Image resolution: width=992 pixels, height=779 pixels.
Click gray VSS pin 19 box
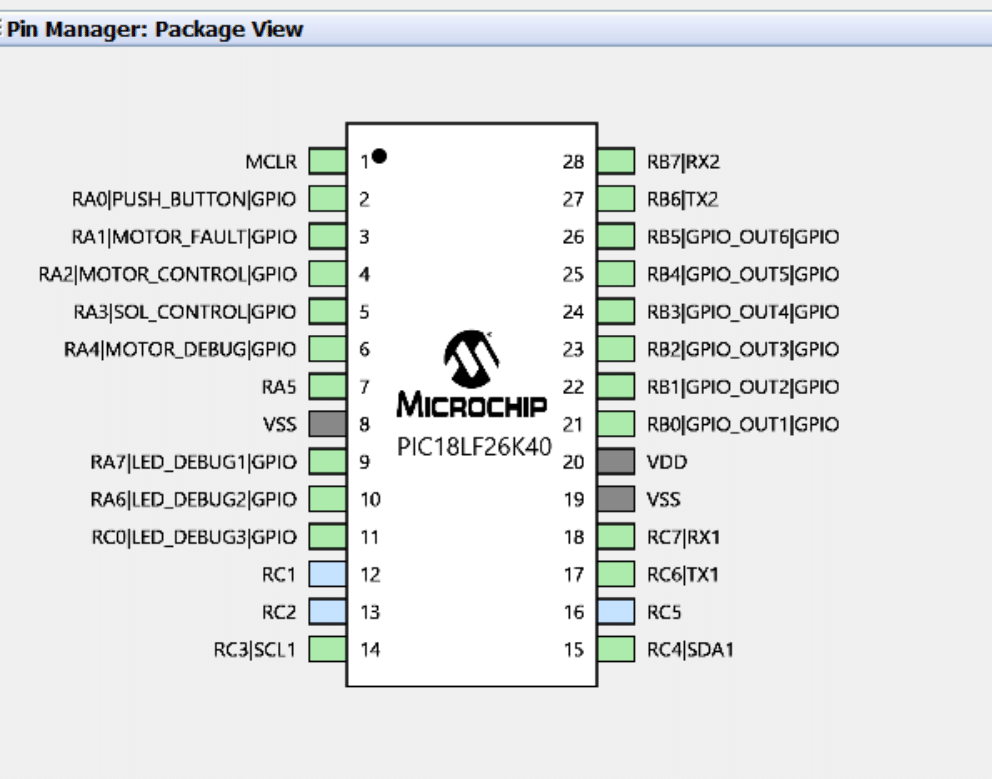[x=616, y=499]
